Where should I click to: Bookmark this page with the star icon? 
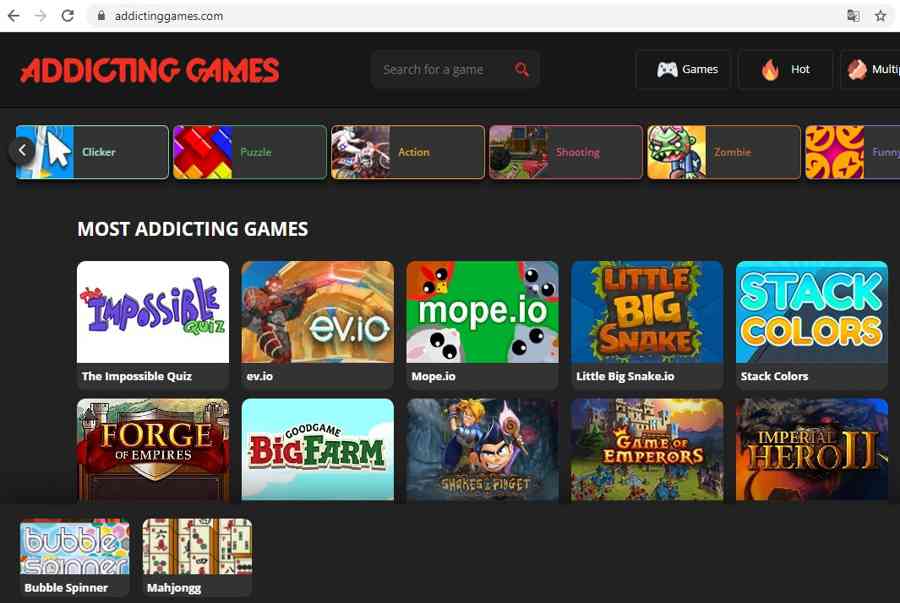(x=880, y=16)
